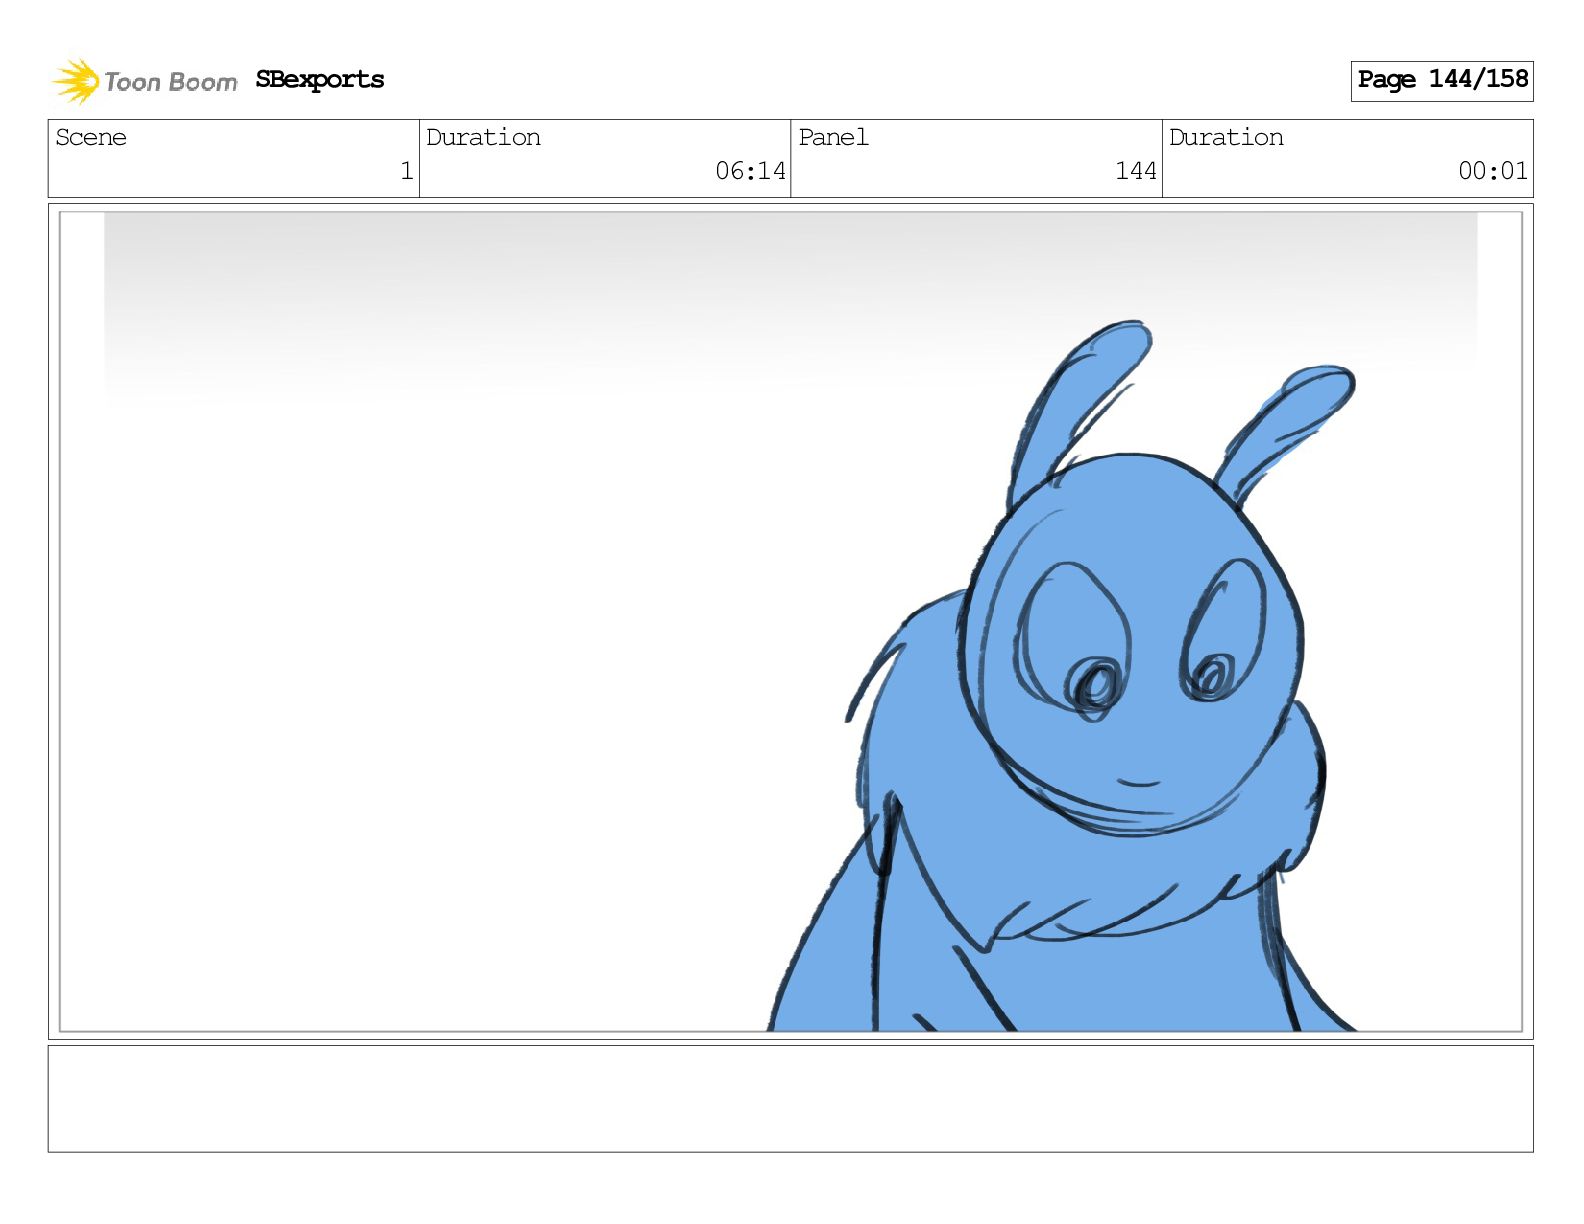
Task: Select the scene number value 1
Action: 406,171
